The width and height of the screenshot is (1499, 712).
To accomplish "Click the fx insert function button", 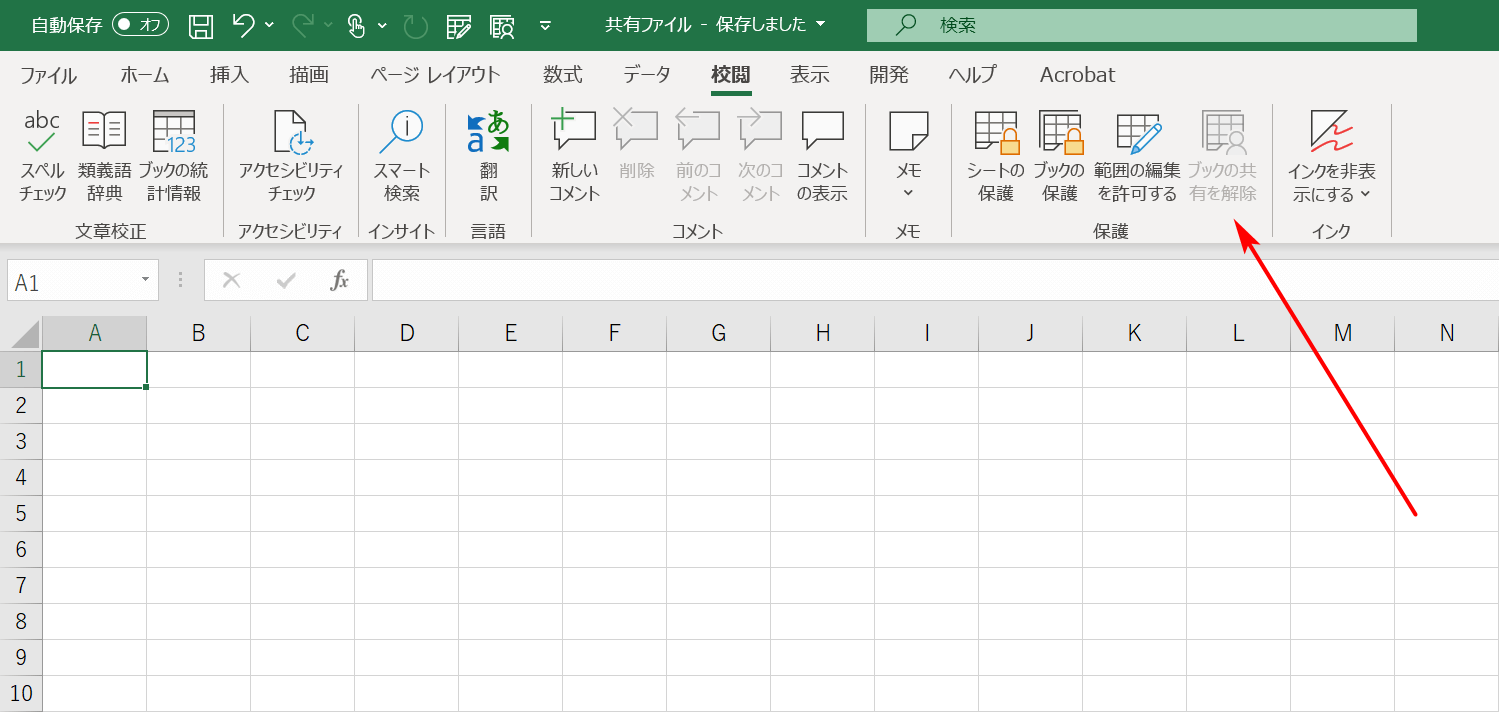I will tap(341, 280).
